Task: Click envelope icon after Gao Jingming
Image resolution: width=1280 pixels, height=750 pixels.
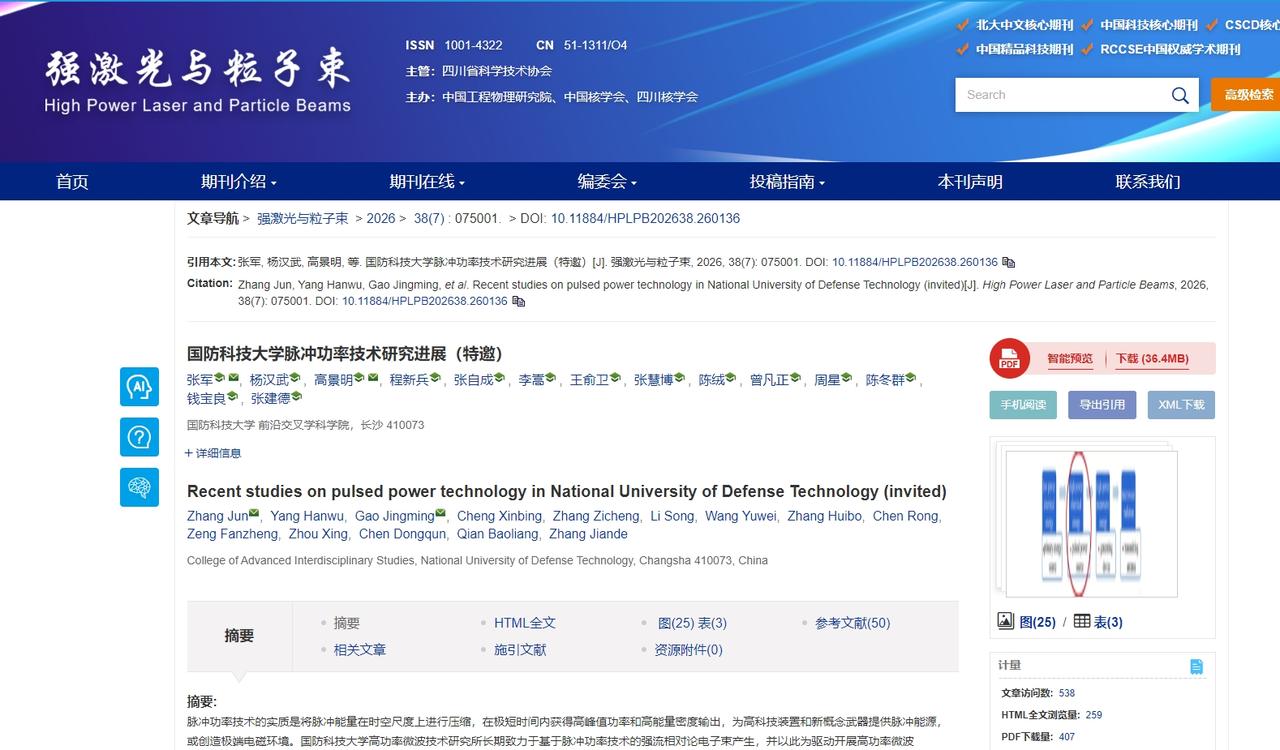Action: click(440, 514)
